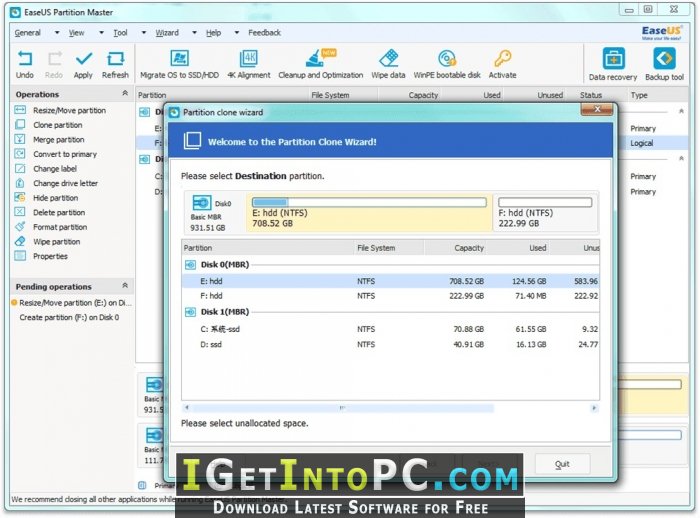Viewport: 700px width, 518px height.
Task: Open the View menu
Action: pos(76,33)
